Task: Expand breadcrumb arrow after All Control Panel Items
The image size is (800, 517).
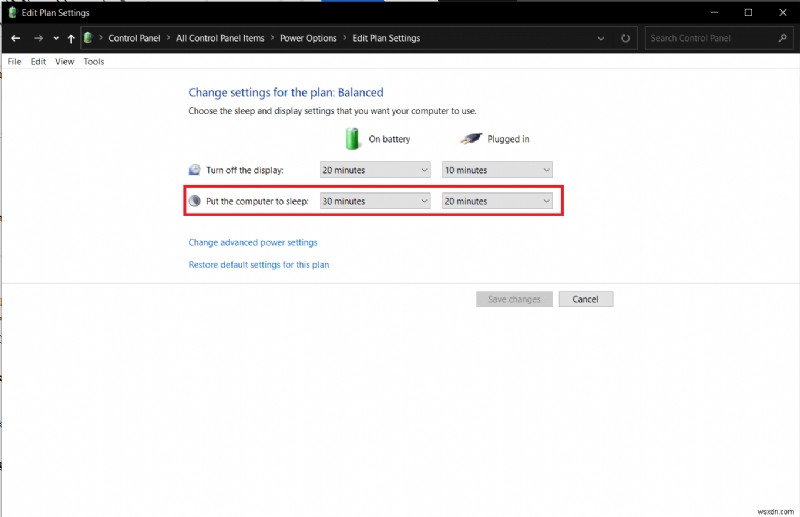Action: click(272, 38)
